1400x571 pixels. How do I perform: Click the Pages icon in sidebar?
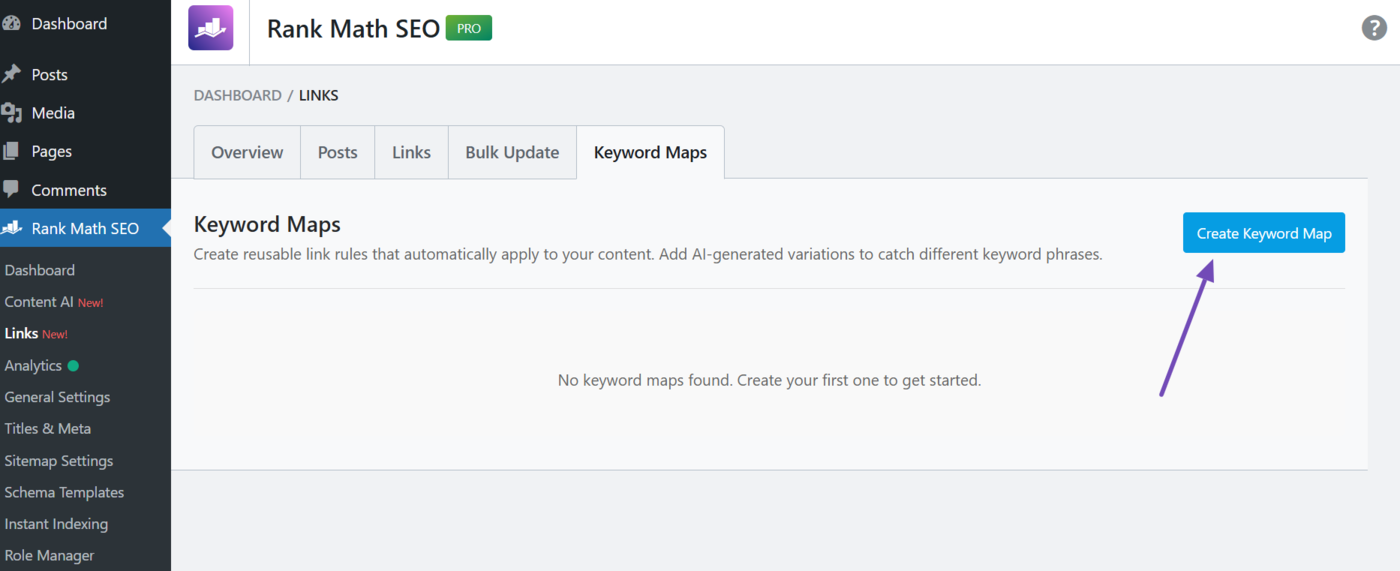pos(11,151)
